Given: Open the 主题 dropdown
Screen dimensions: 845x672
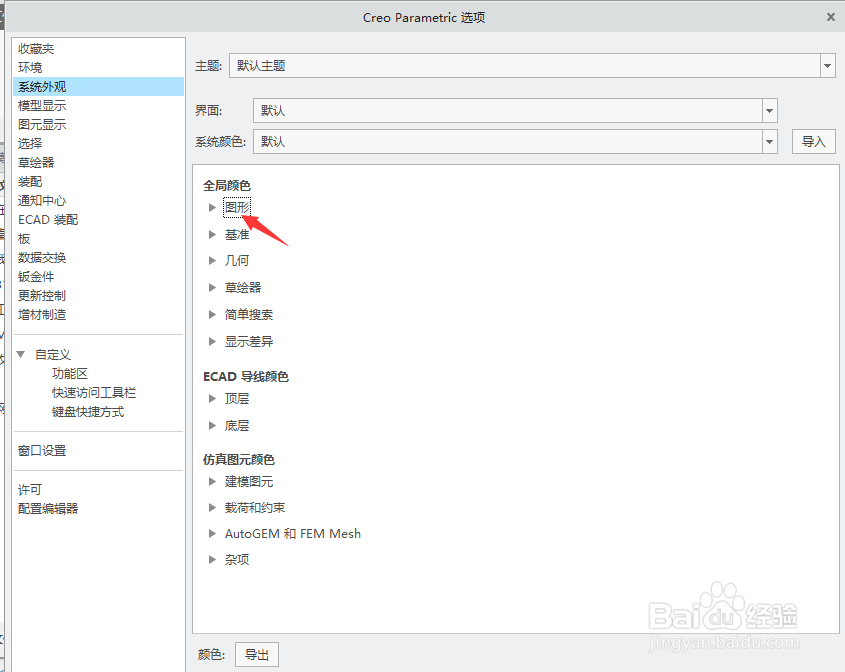Looking at the screenshot, I should click(828, 66).
